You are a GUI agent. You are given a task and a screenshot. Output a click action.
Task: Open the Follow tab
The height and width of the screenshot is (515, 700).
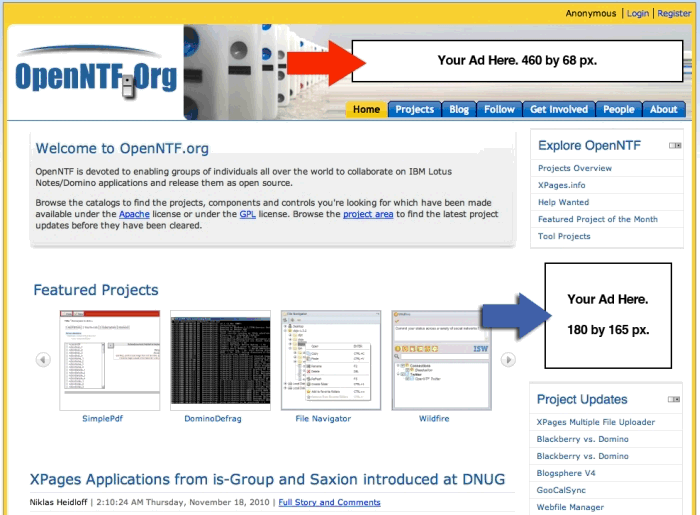pyautogui.click(x=499, y=109)
